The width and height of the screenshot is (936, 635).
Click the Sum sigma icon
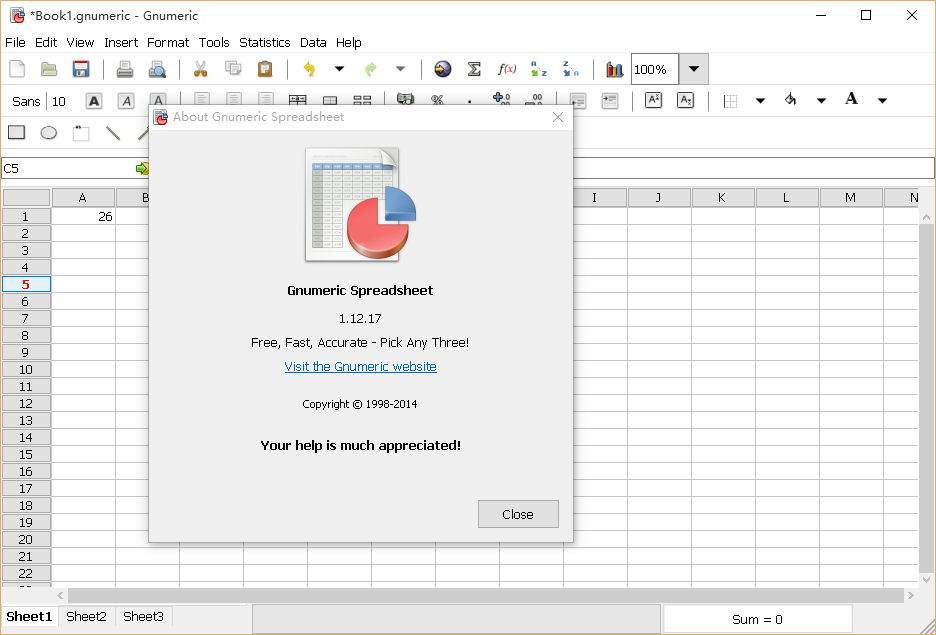point(474,69)
